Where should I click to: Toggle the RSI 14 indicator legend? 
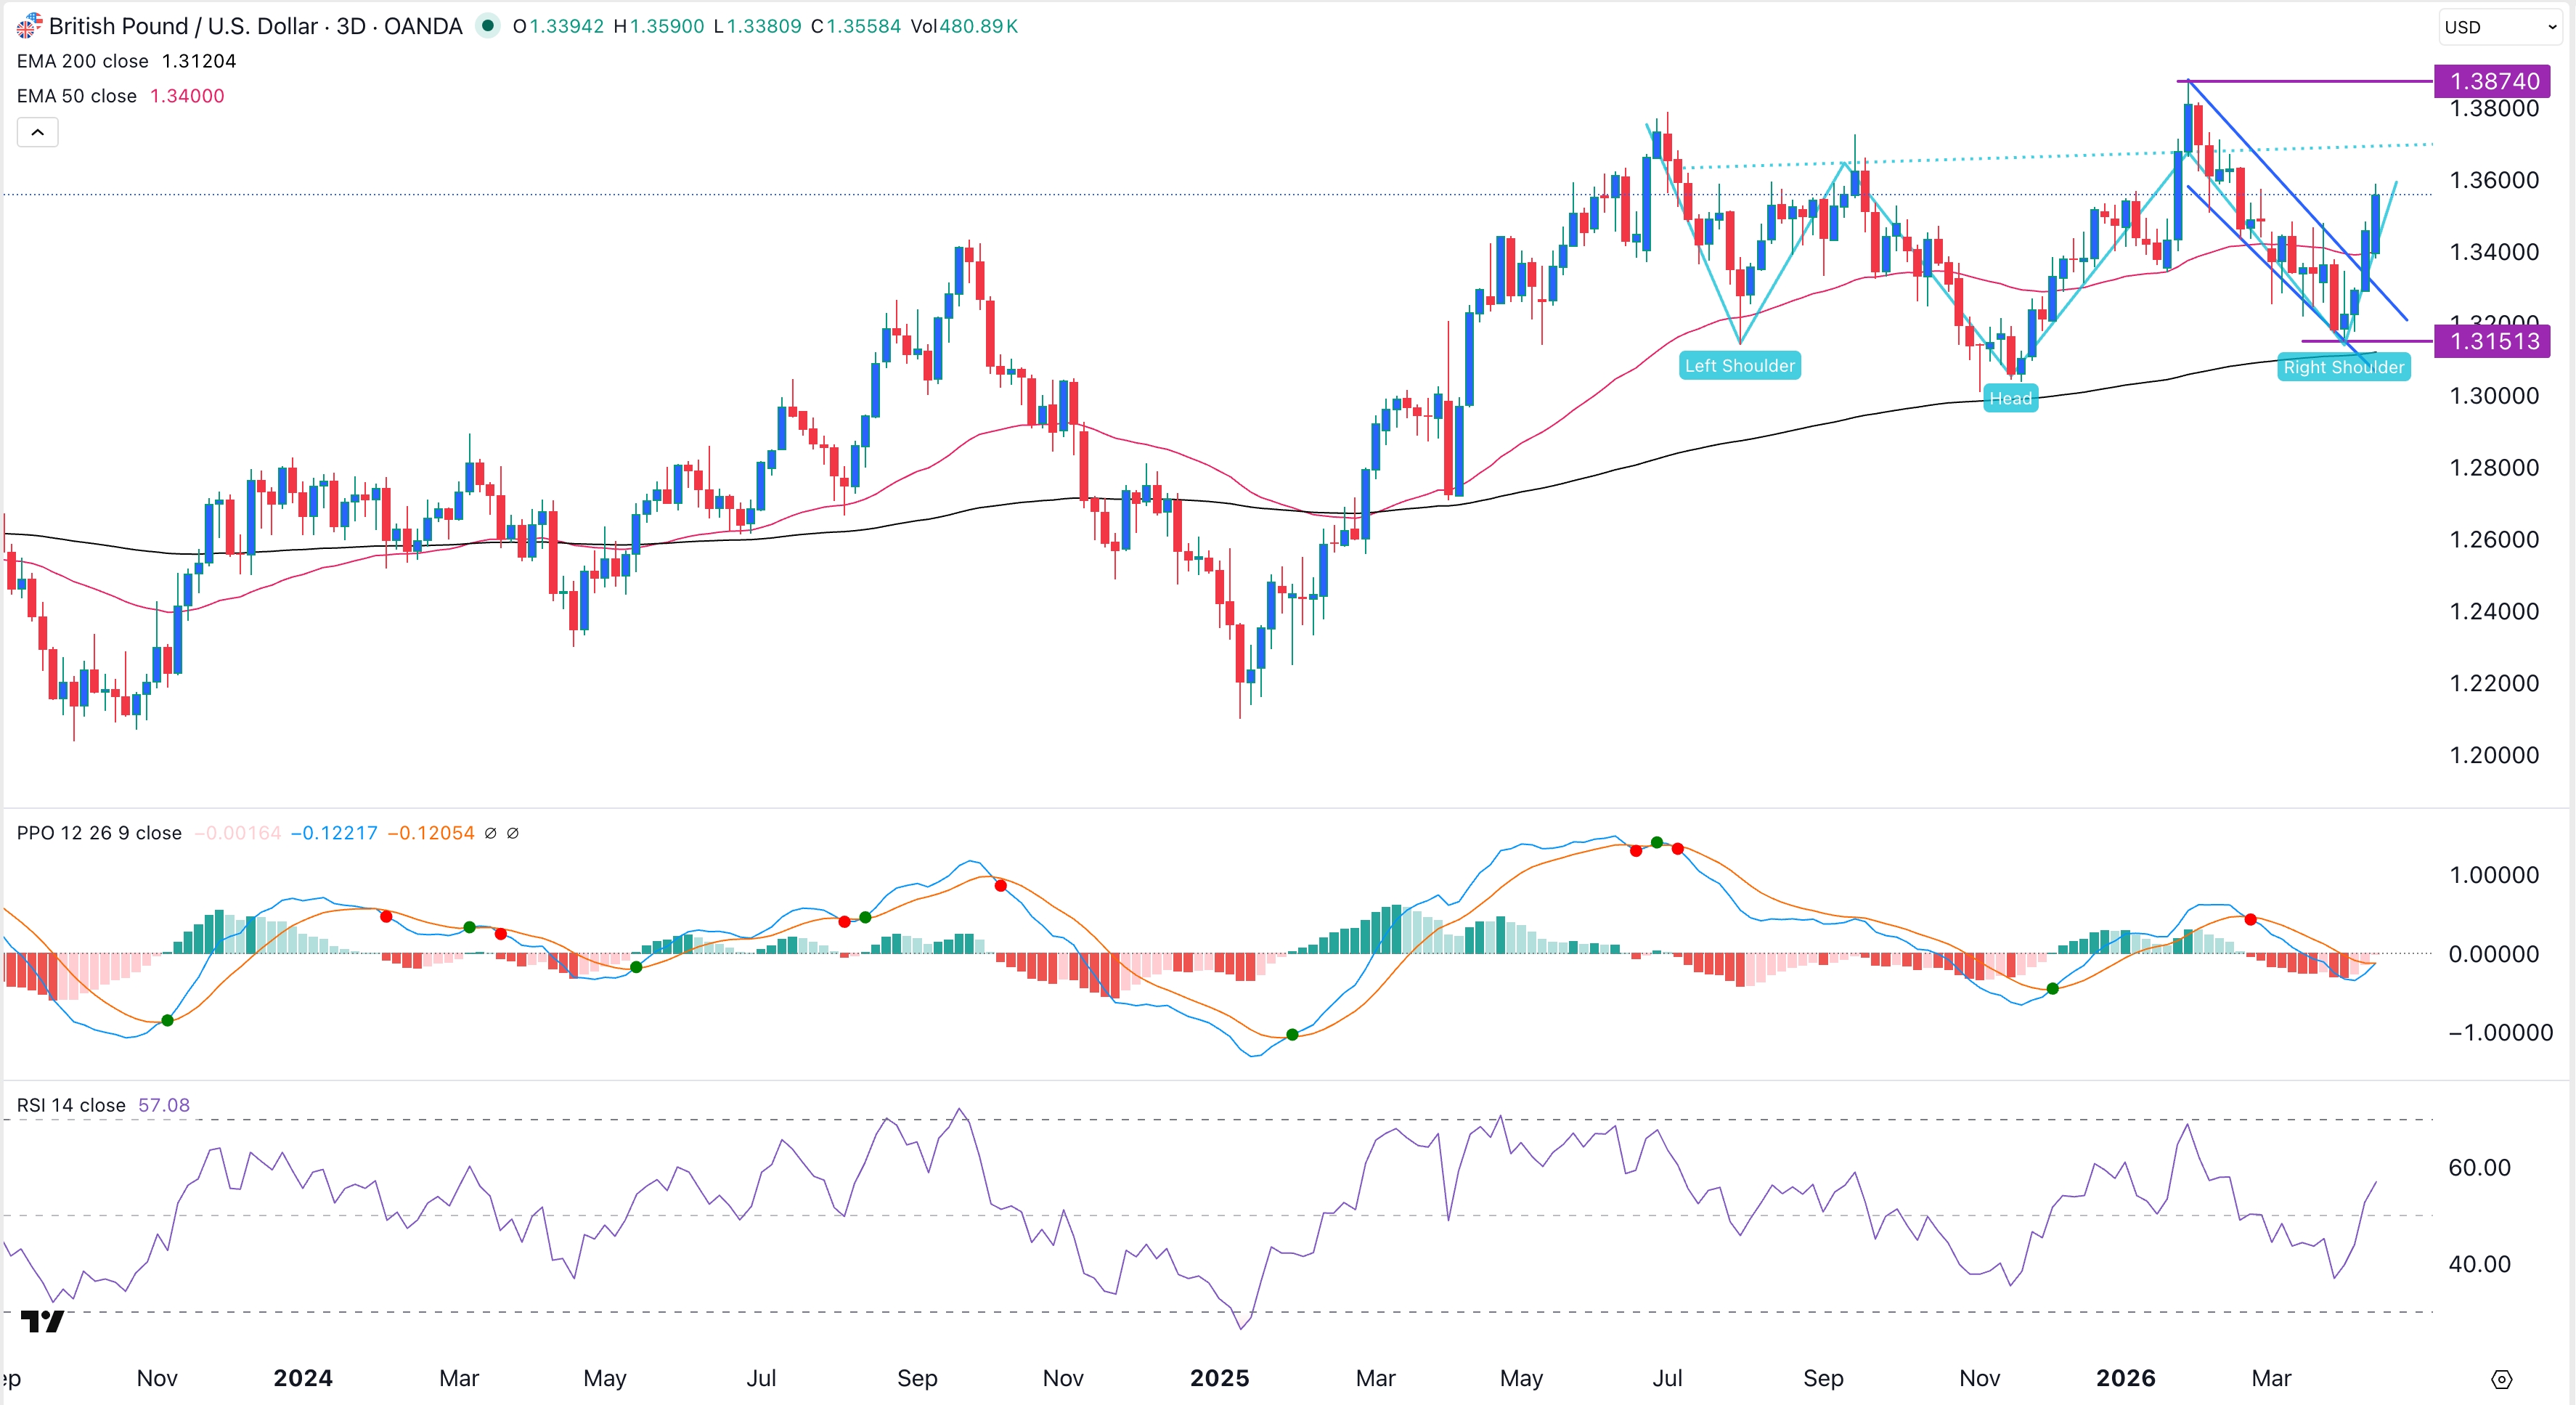70,1106
